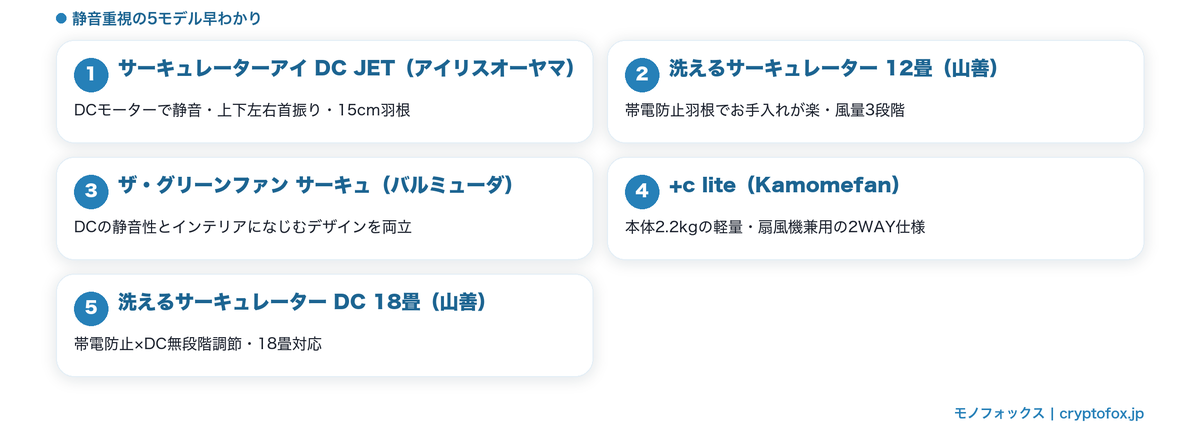
Task: Click the number 5 circle badge
Action: pos(91,307)
